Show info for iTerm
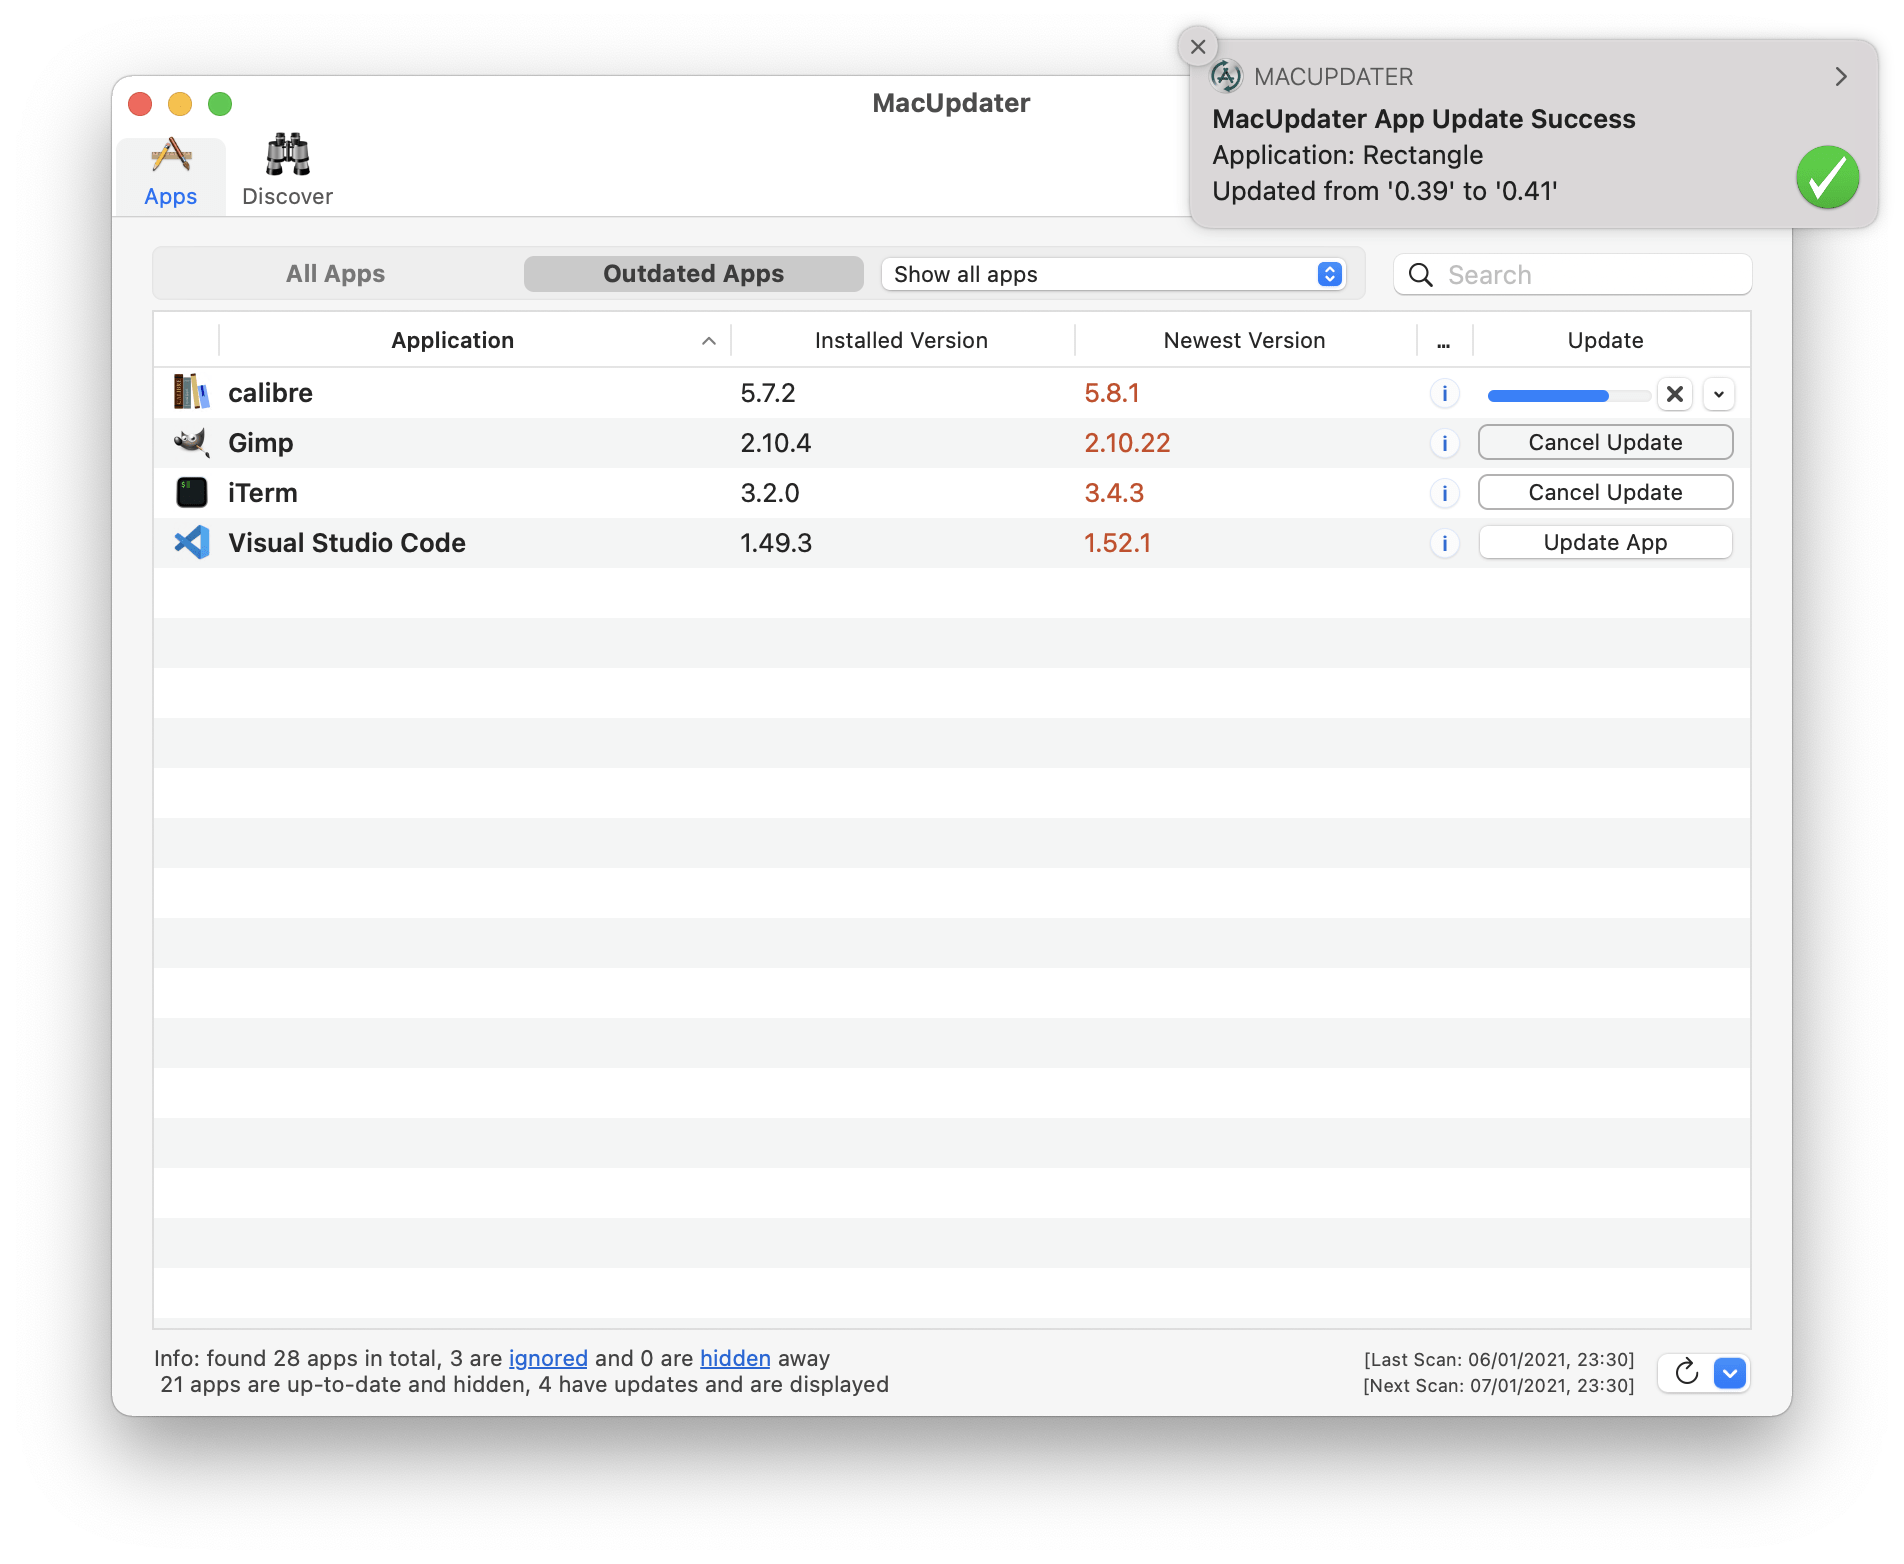The height and width of the screenshot is (1564, 1904). pos(1444,493)
